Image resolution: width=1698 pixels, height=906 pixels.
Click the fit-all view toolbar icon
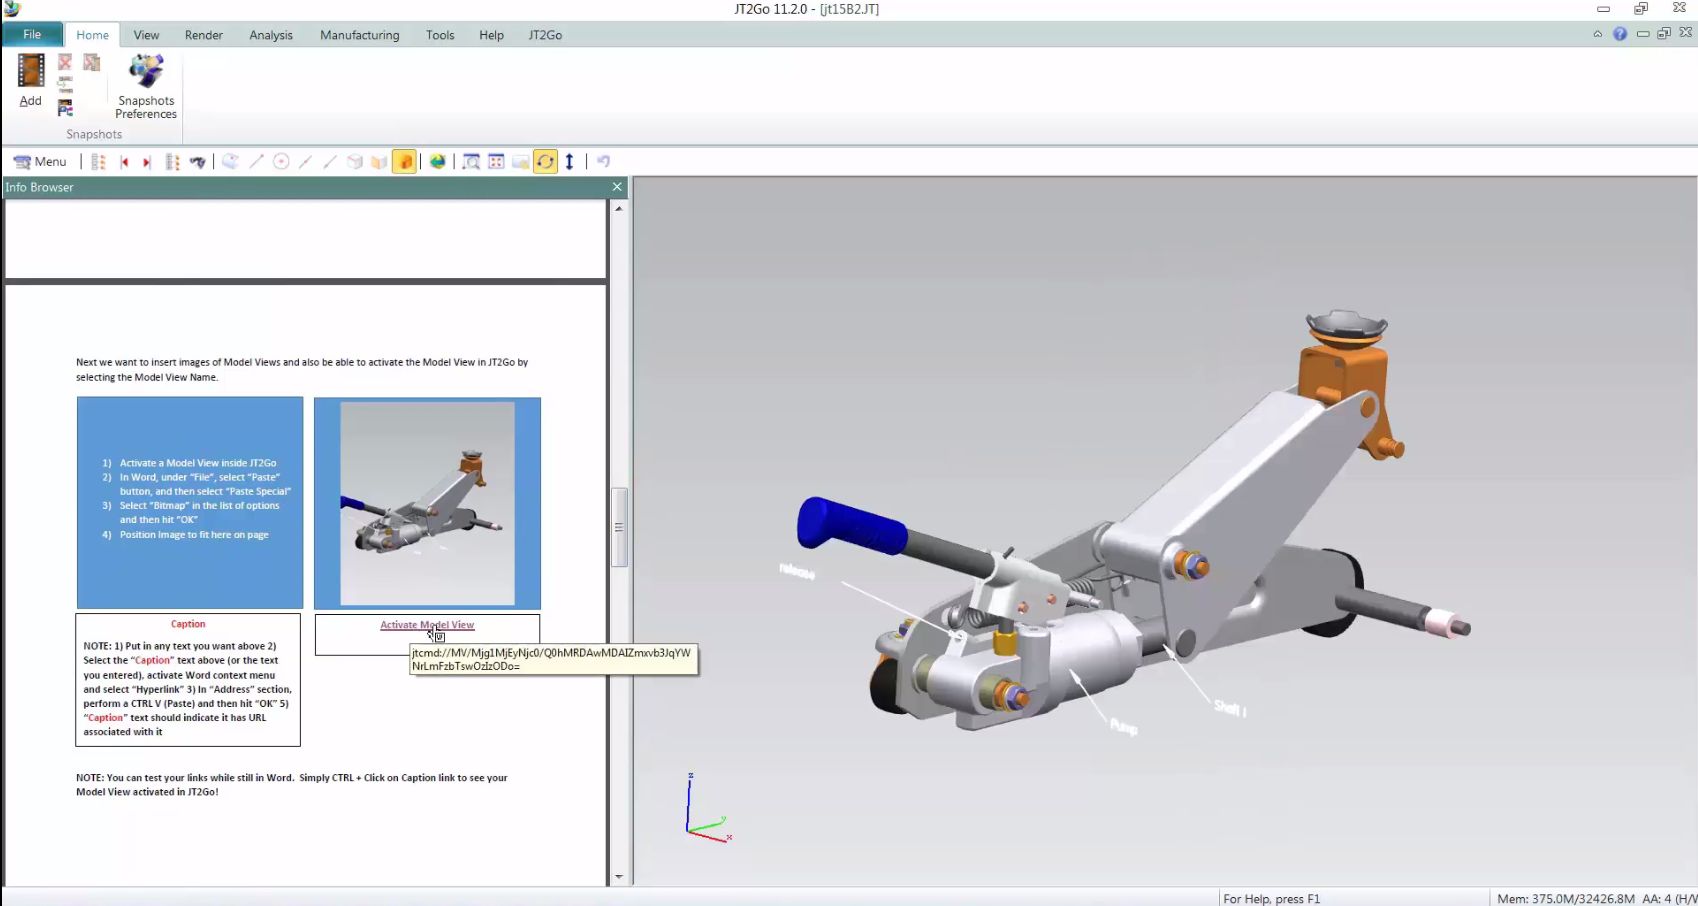coord(496,161)
